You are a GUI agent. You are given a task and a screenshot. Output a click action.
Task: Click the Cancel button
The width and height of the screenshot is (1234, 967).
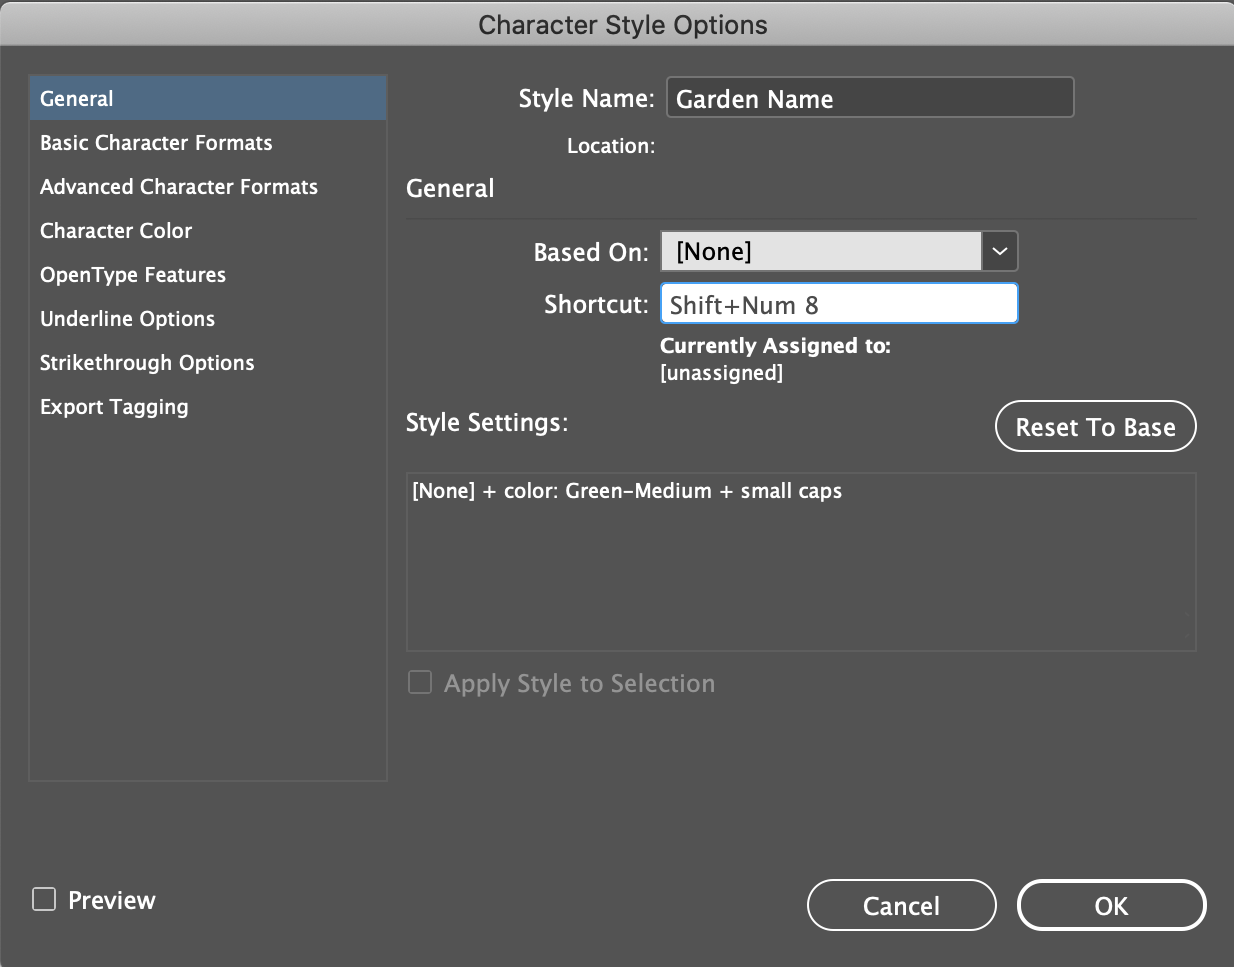tap(902, 905)
